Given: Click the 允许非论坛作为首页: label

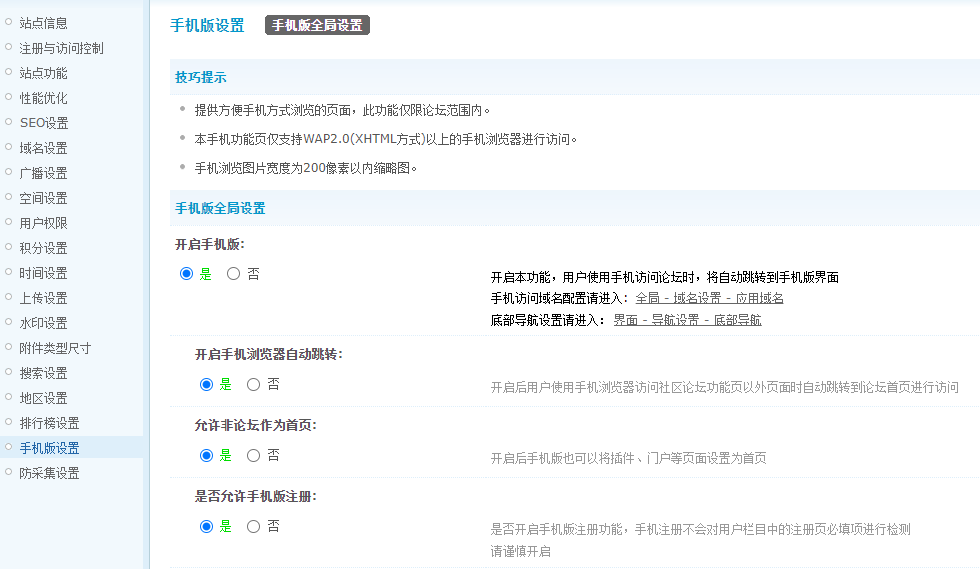Looking at the screenshot, I should 256,426.
